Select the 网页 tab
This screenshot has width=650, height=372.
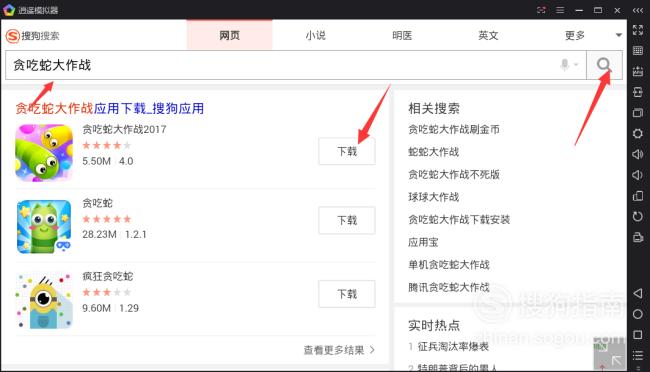(229, 35)
